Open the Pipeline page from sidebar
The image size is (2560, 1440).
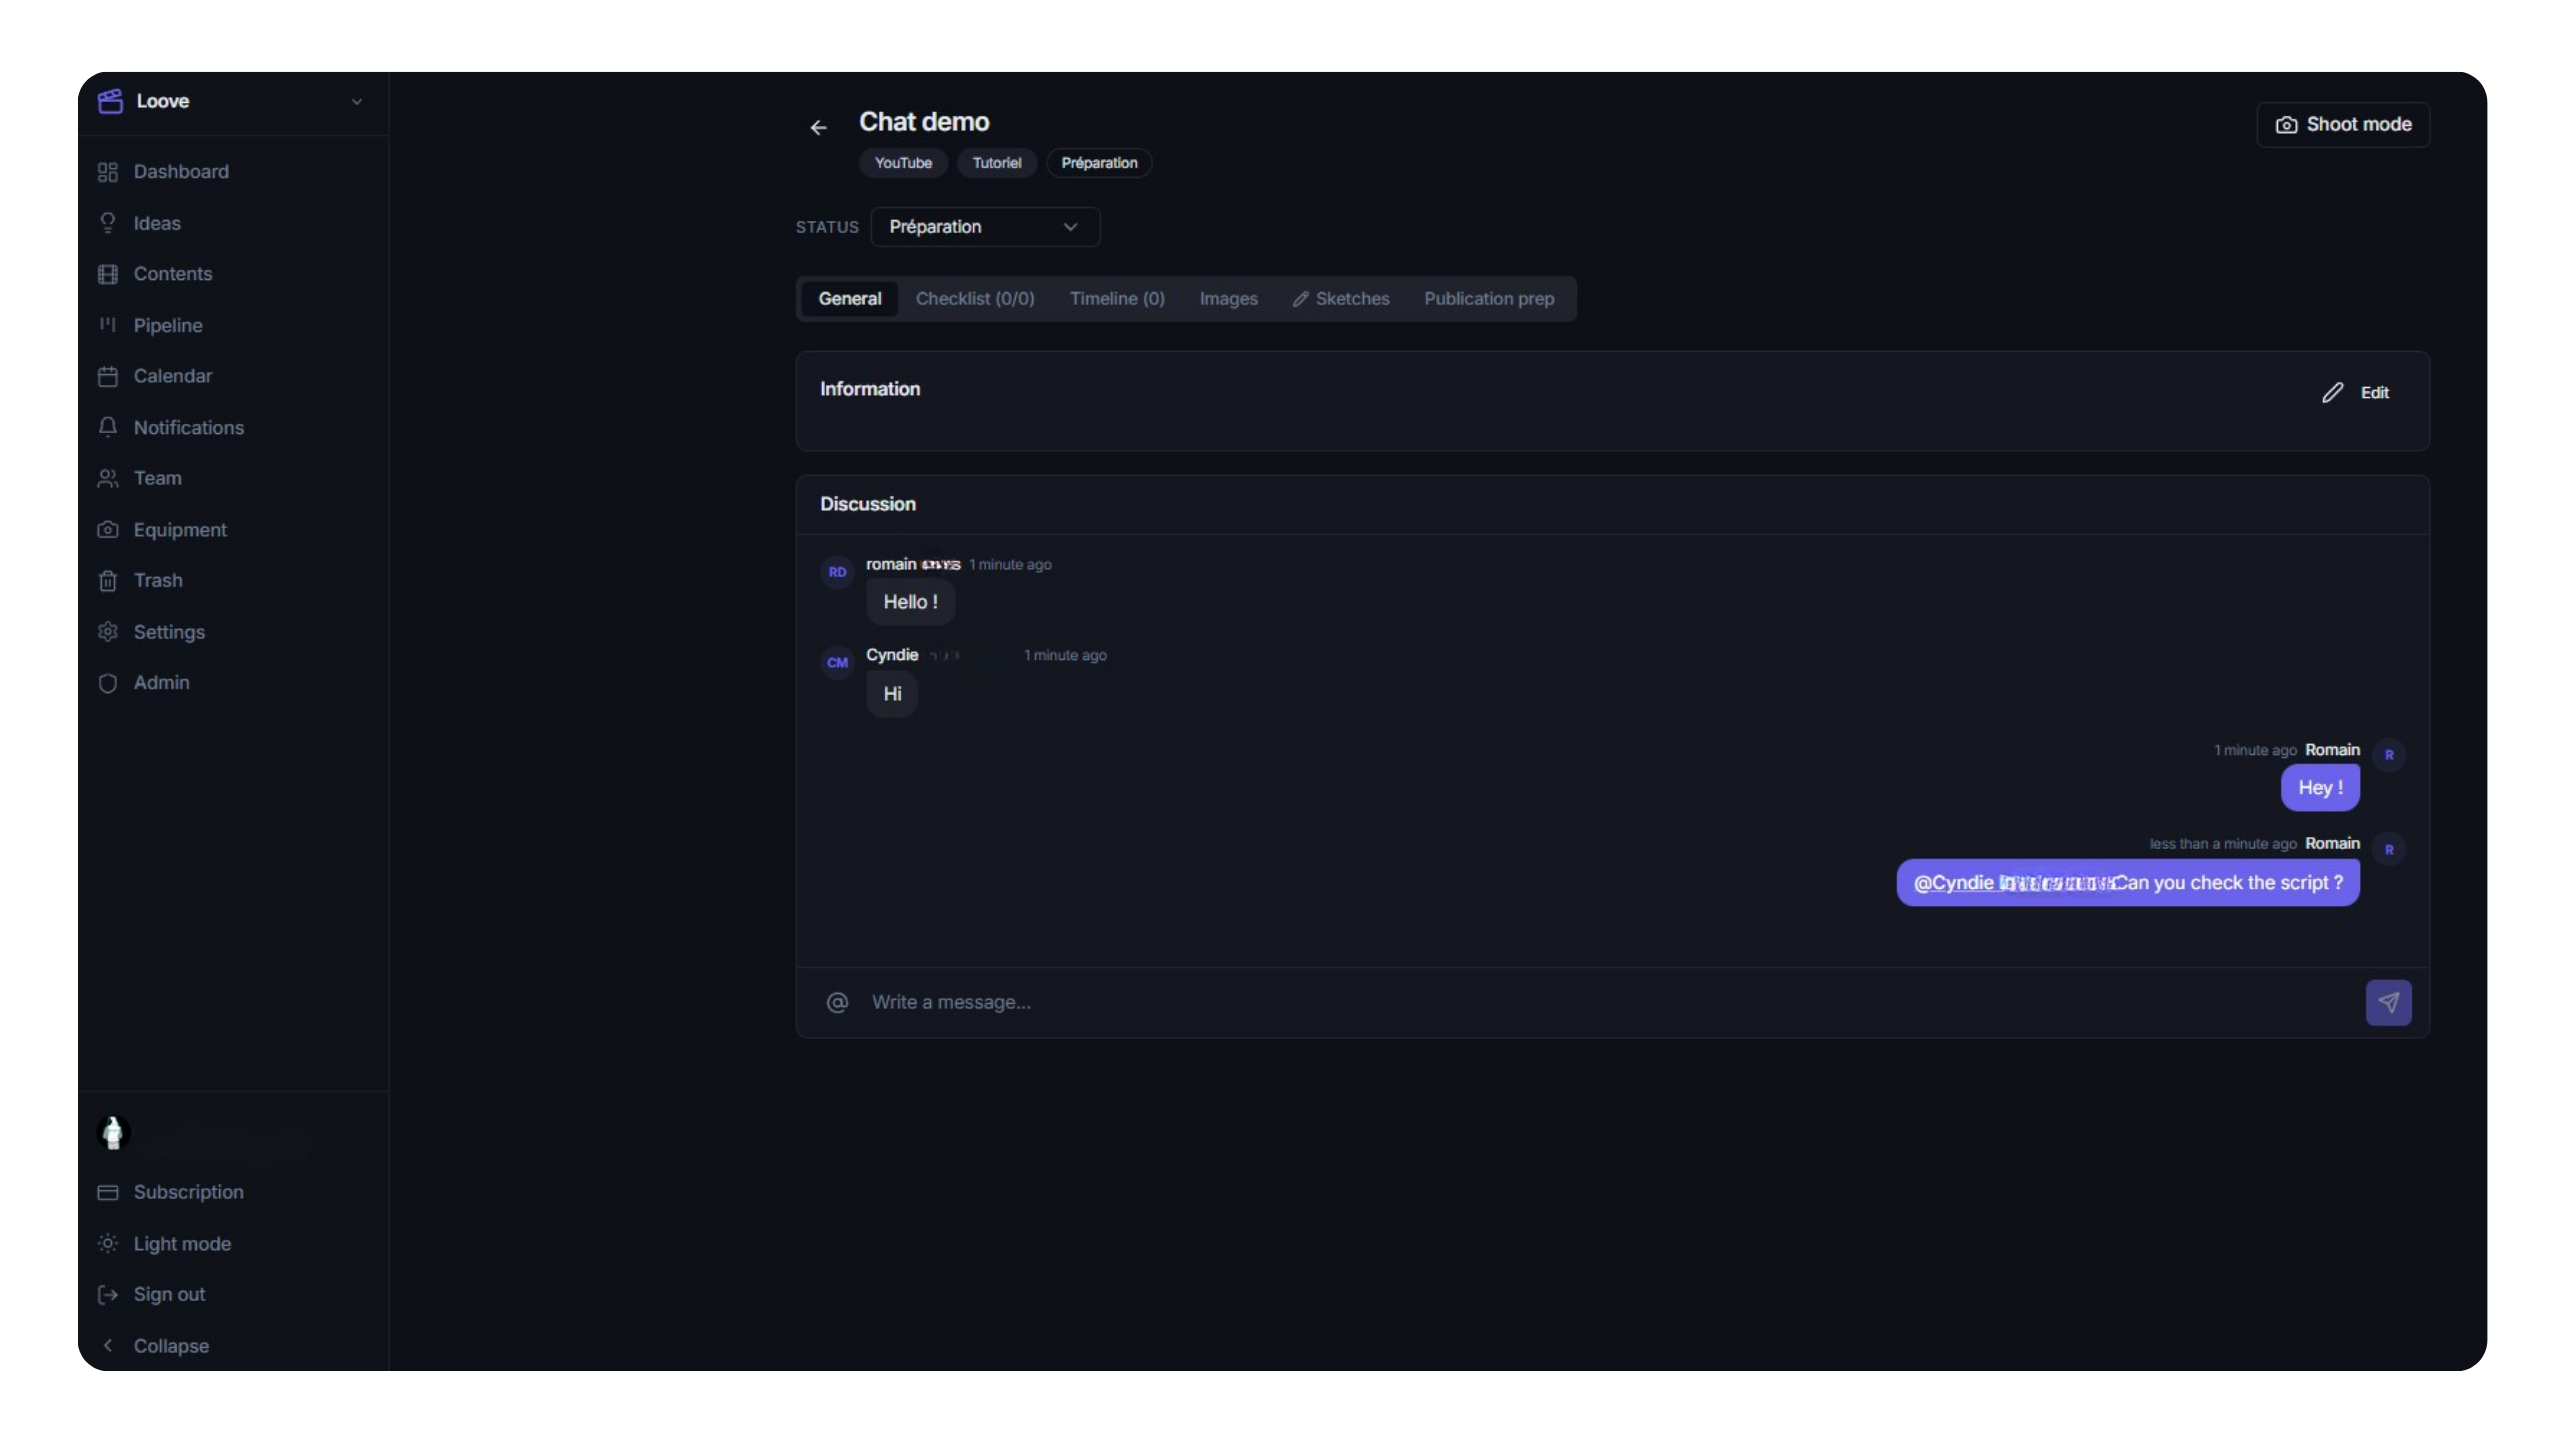[x=167, y=325]
